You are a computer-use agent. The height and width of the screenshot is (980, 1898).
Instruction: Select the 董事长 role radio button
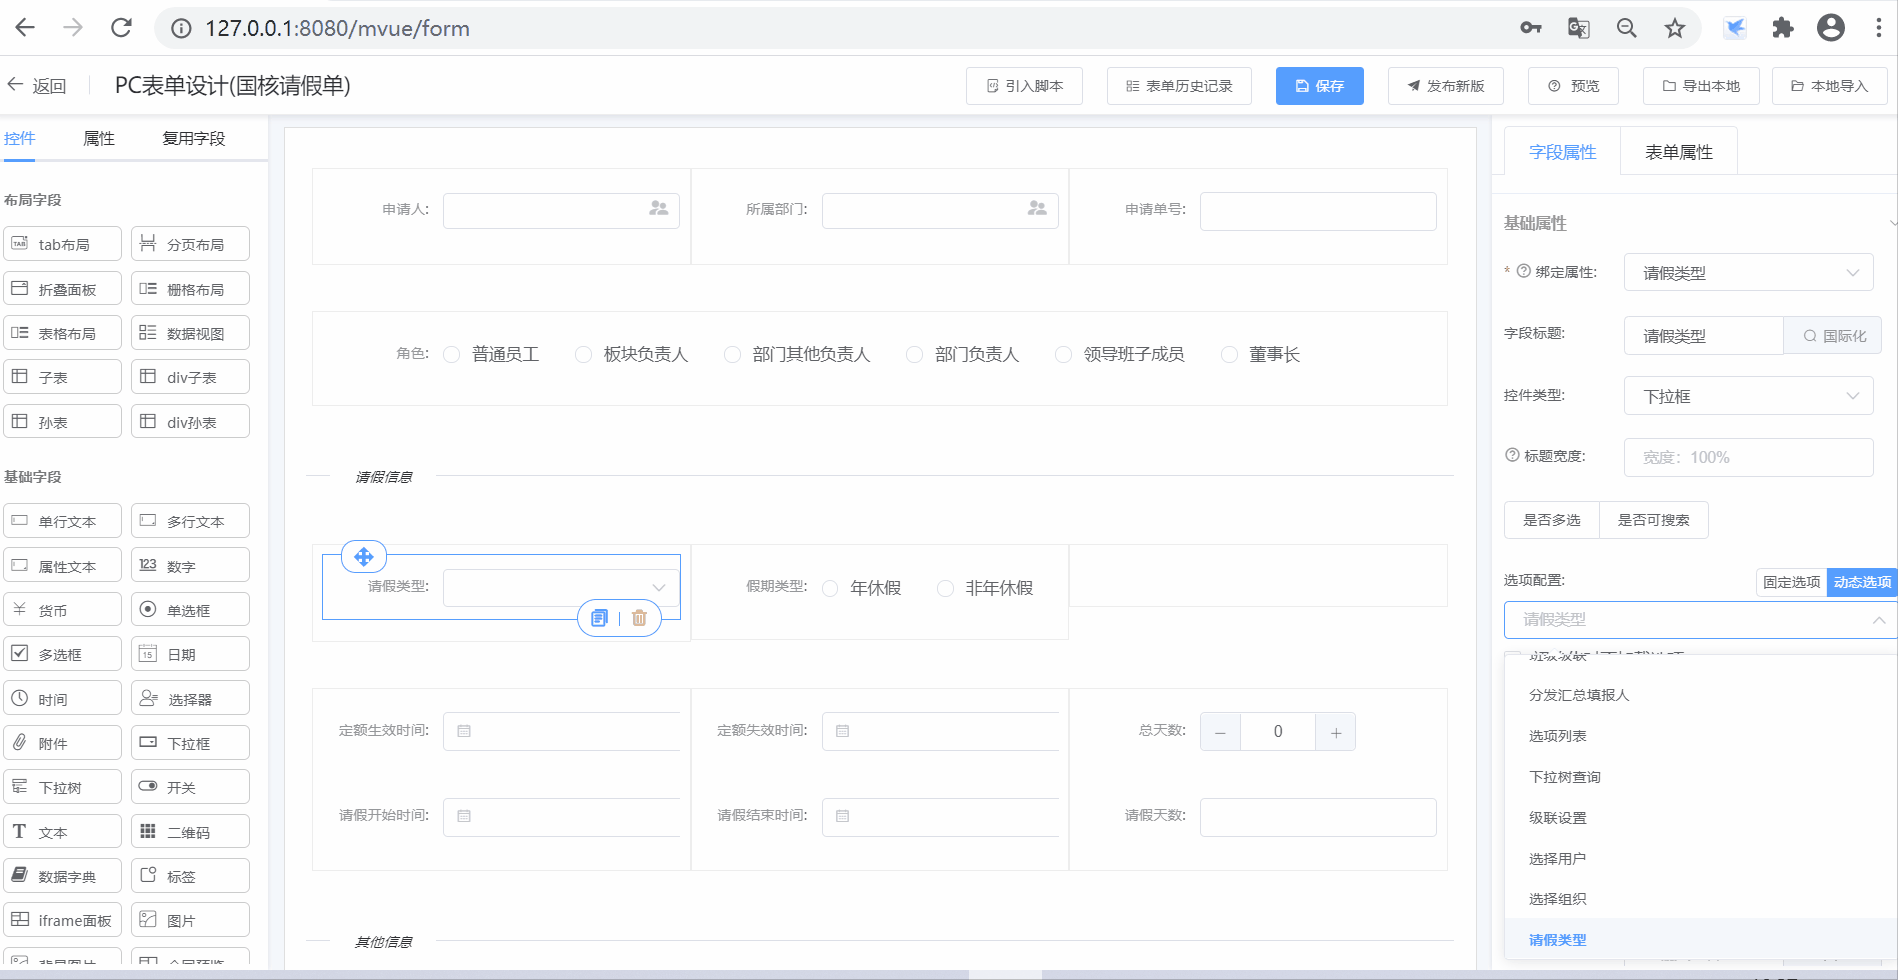coord(1230,355)
